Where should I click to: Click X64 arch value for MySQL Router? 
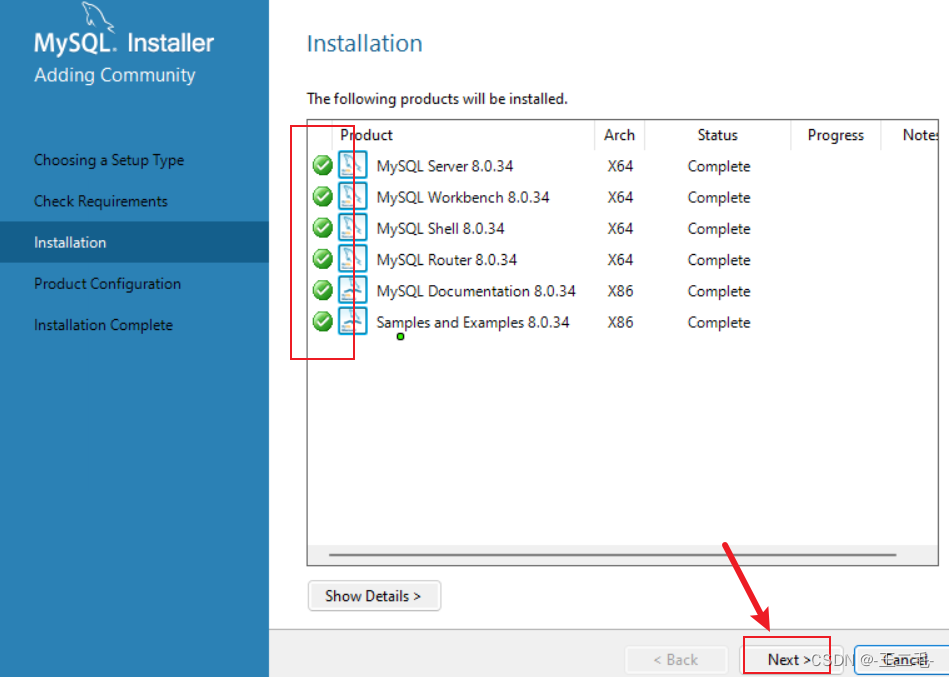[x=620, y=260]
